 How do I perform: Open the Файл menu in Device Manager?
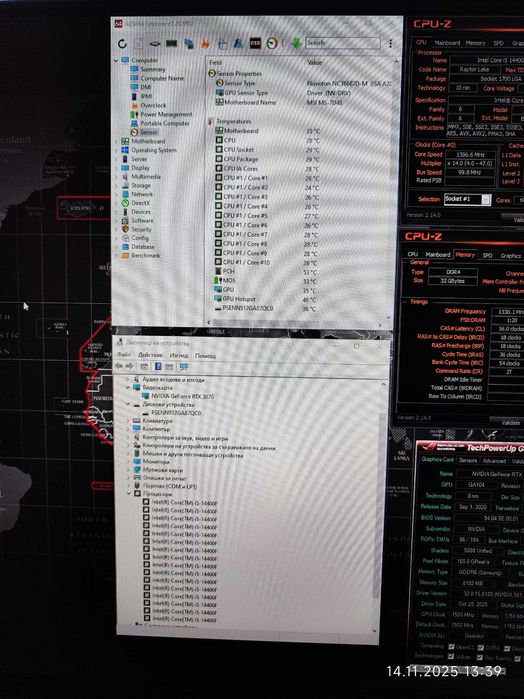click(124, 355)
